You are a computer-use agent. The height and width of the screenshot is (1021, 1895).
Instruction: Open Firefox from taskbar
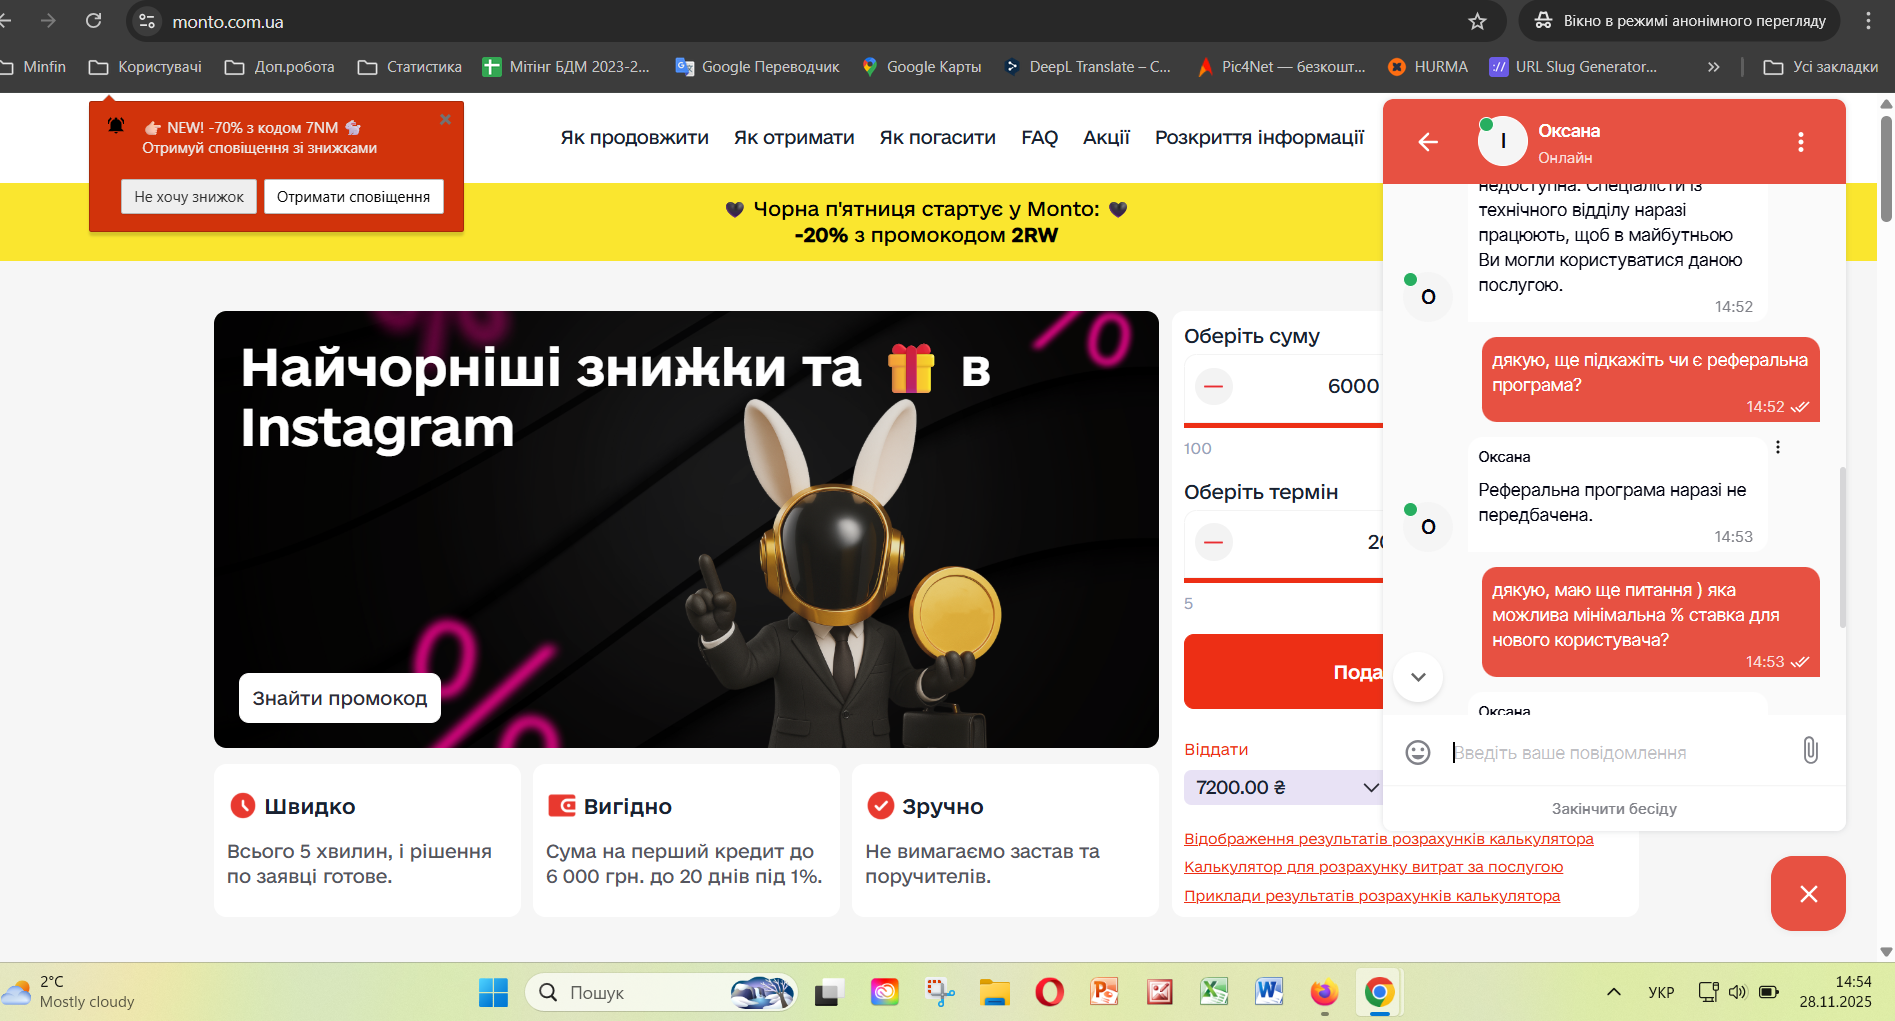(1324, 992)
